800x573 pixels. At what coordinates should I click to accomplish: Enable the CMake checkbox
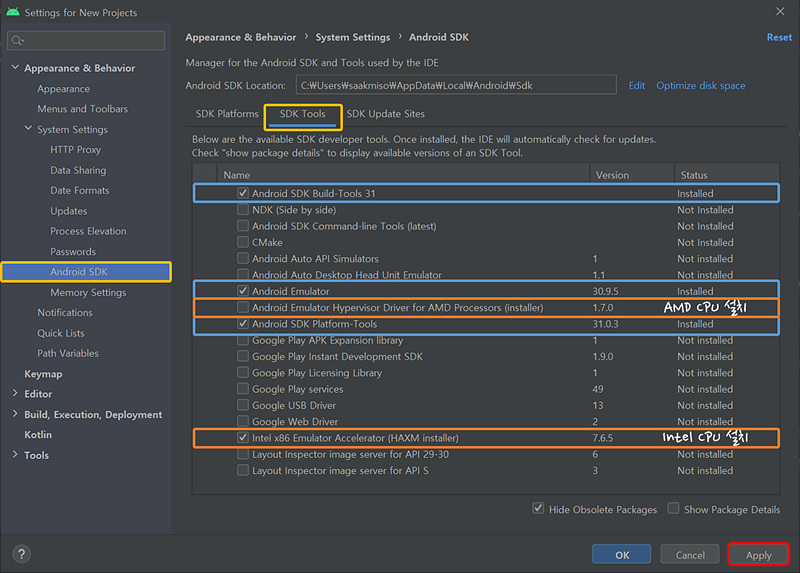click(x=243, y=242)
